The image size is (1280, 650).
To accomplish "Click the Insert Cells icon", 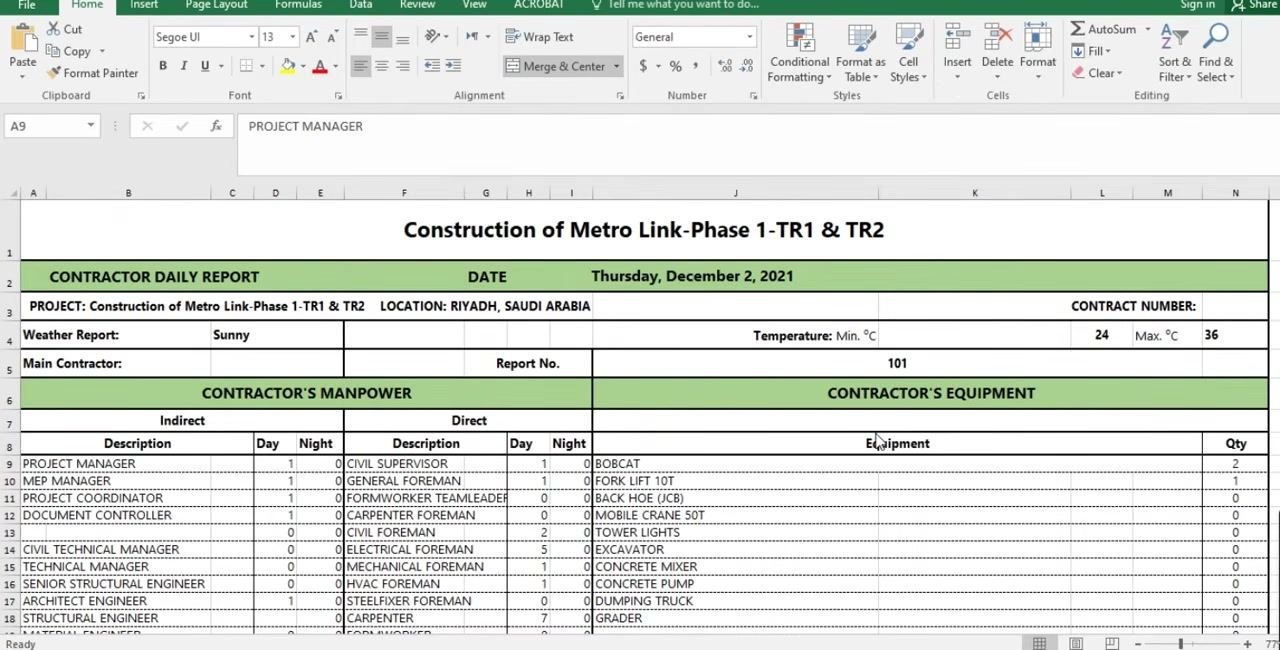I will tap(957, 39).
